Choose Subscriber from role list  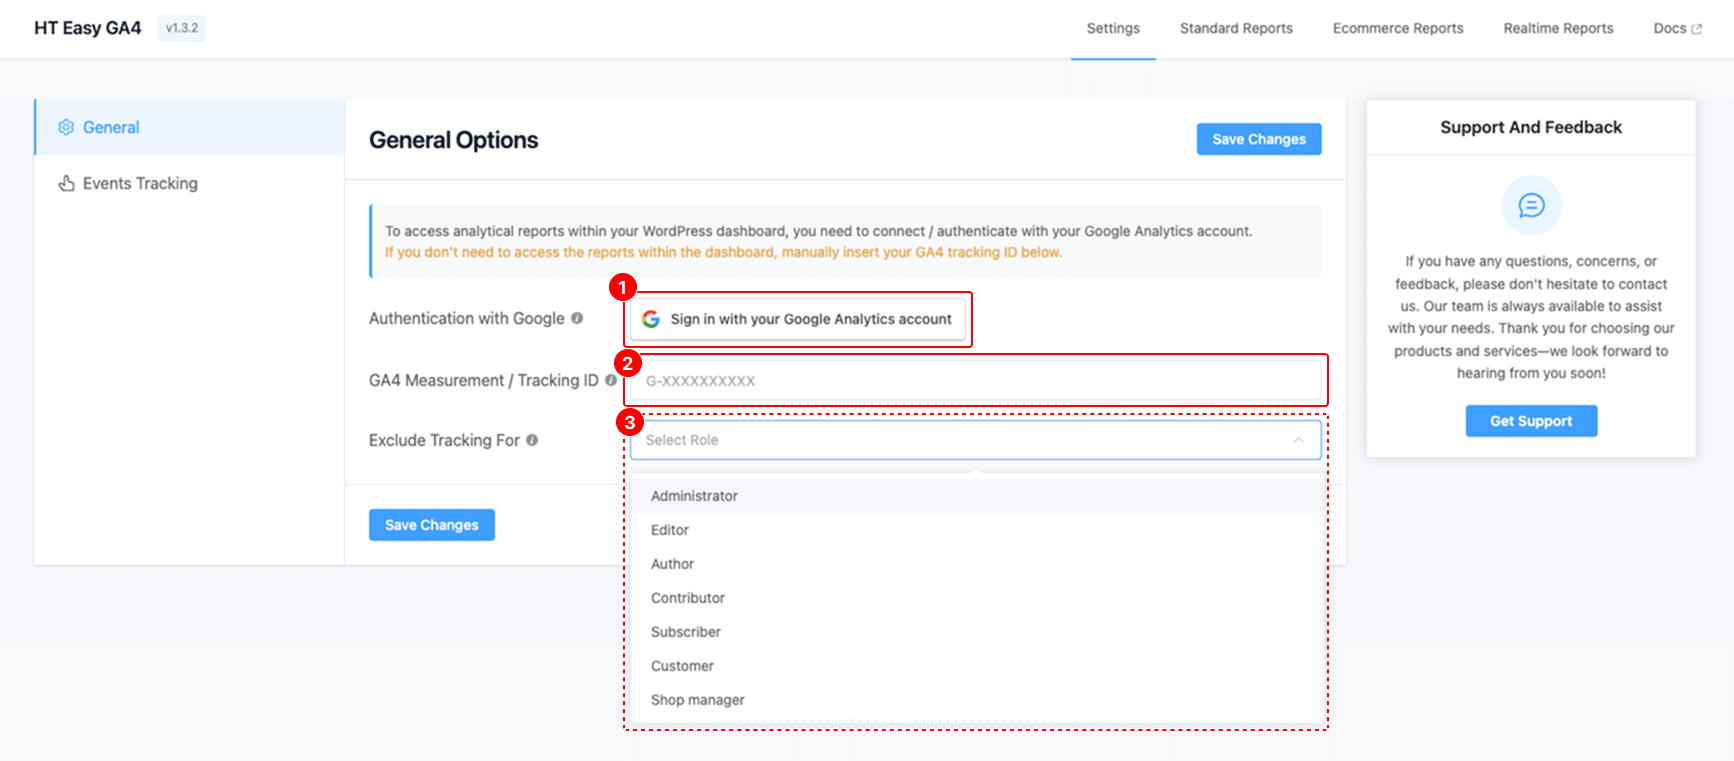977,632
